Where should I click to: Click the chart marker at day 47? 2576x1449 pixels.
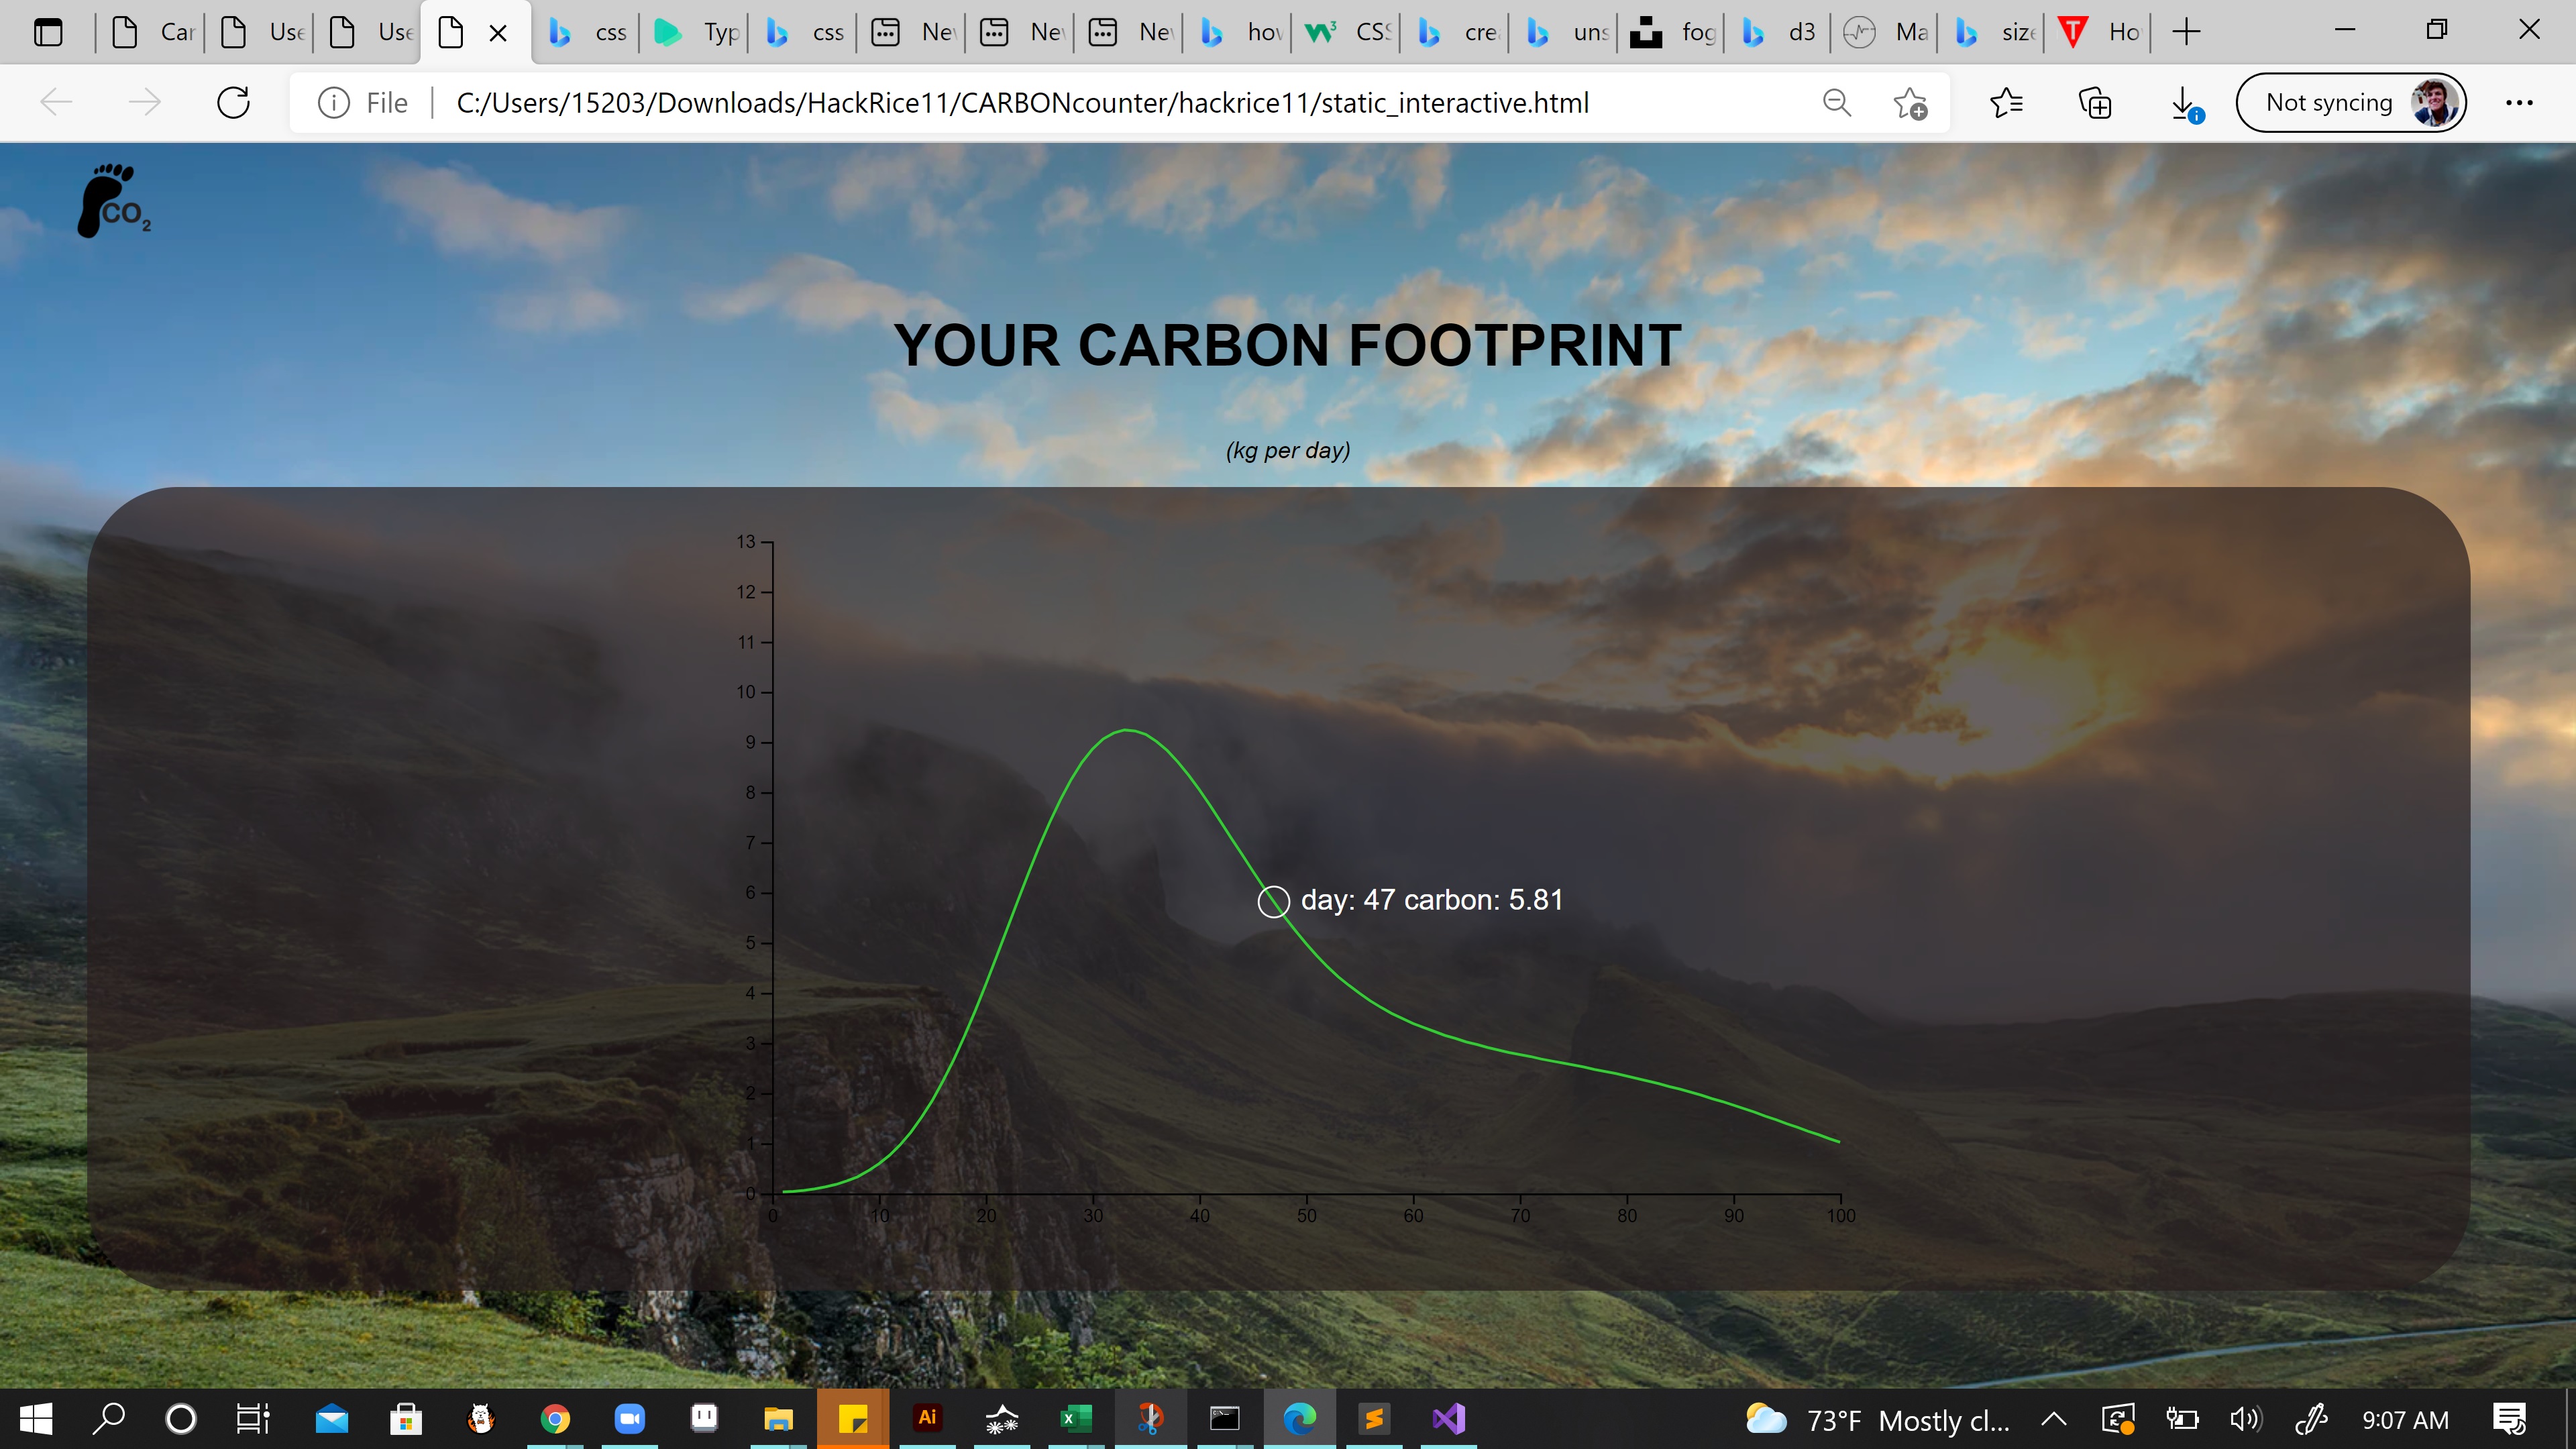click(1273, 901)
